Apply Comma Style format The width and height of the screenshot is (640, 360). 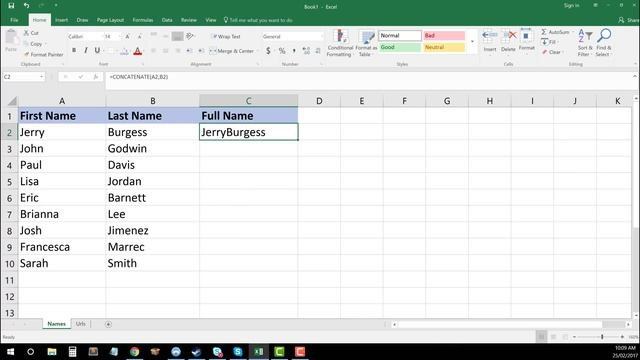294,51
